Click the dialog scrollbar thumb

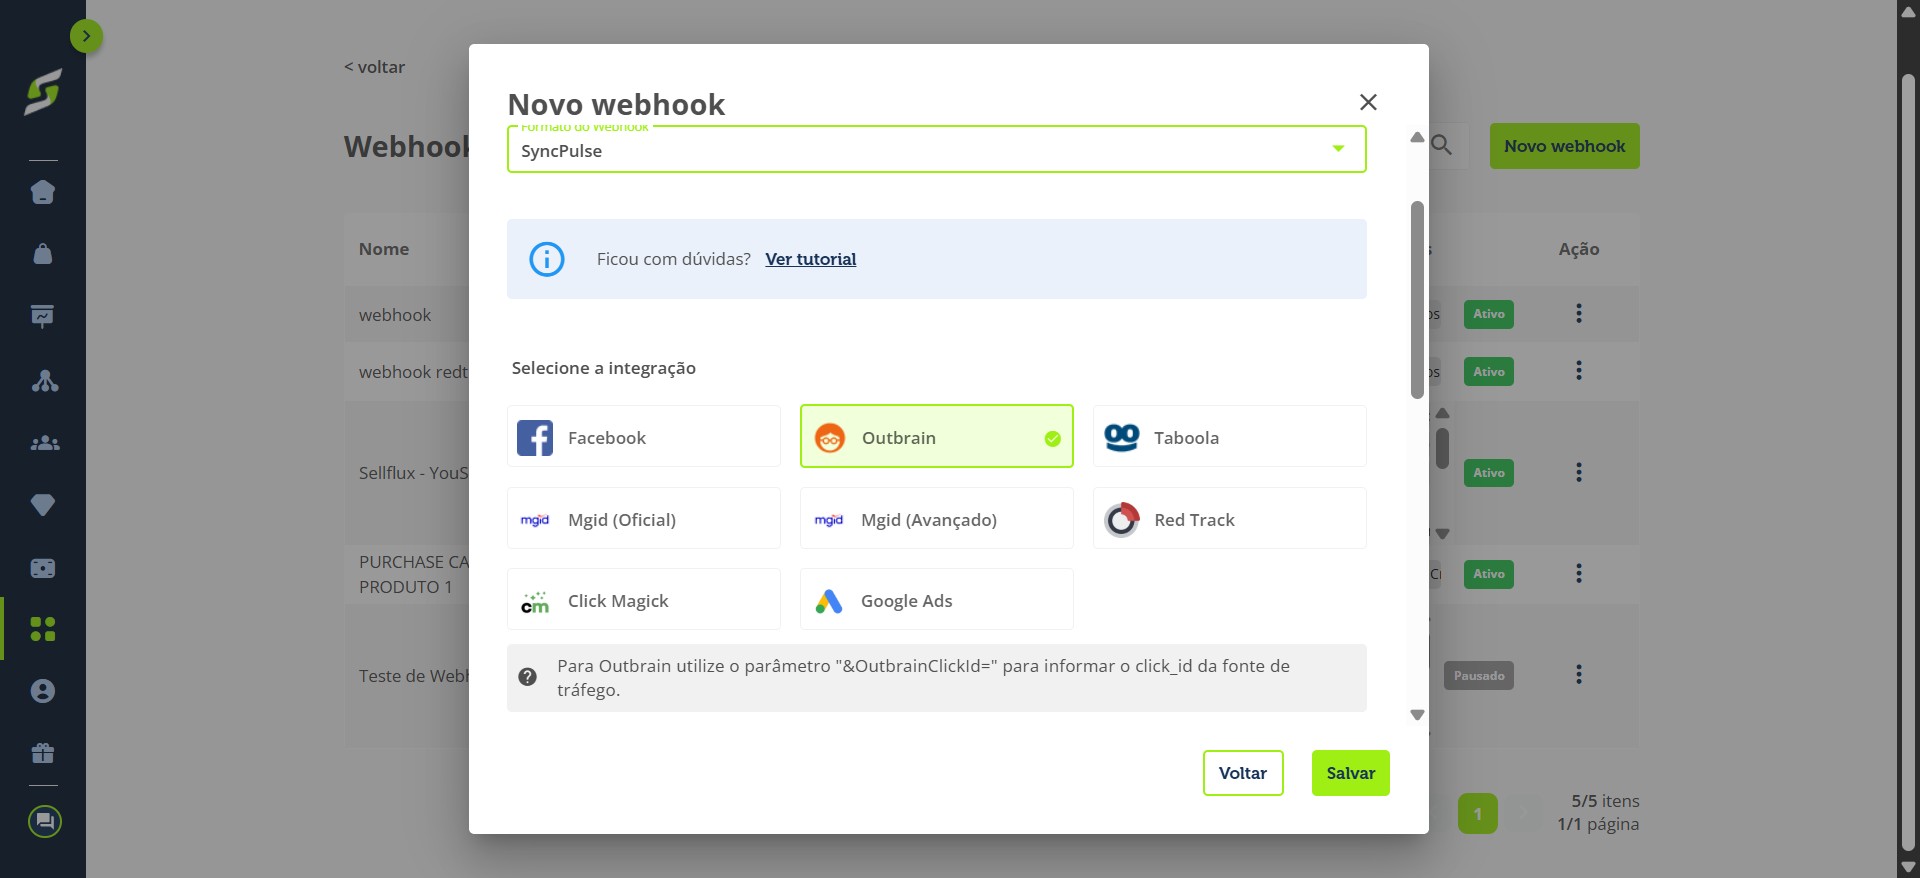click(1417, 300)
